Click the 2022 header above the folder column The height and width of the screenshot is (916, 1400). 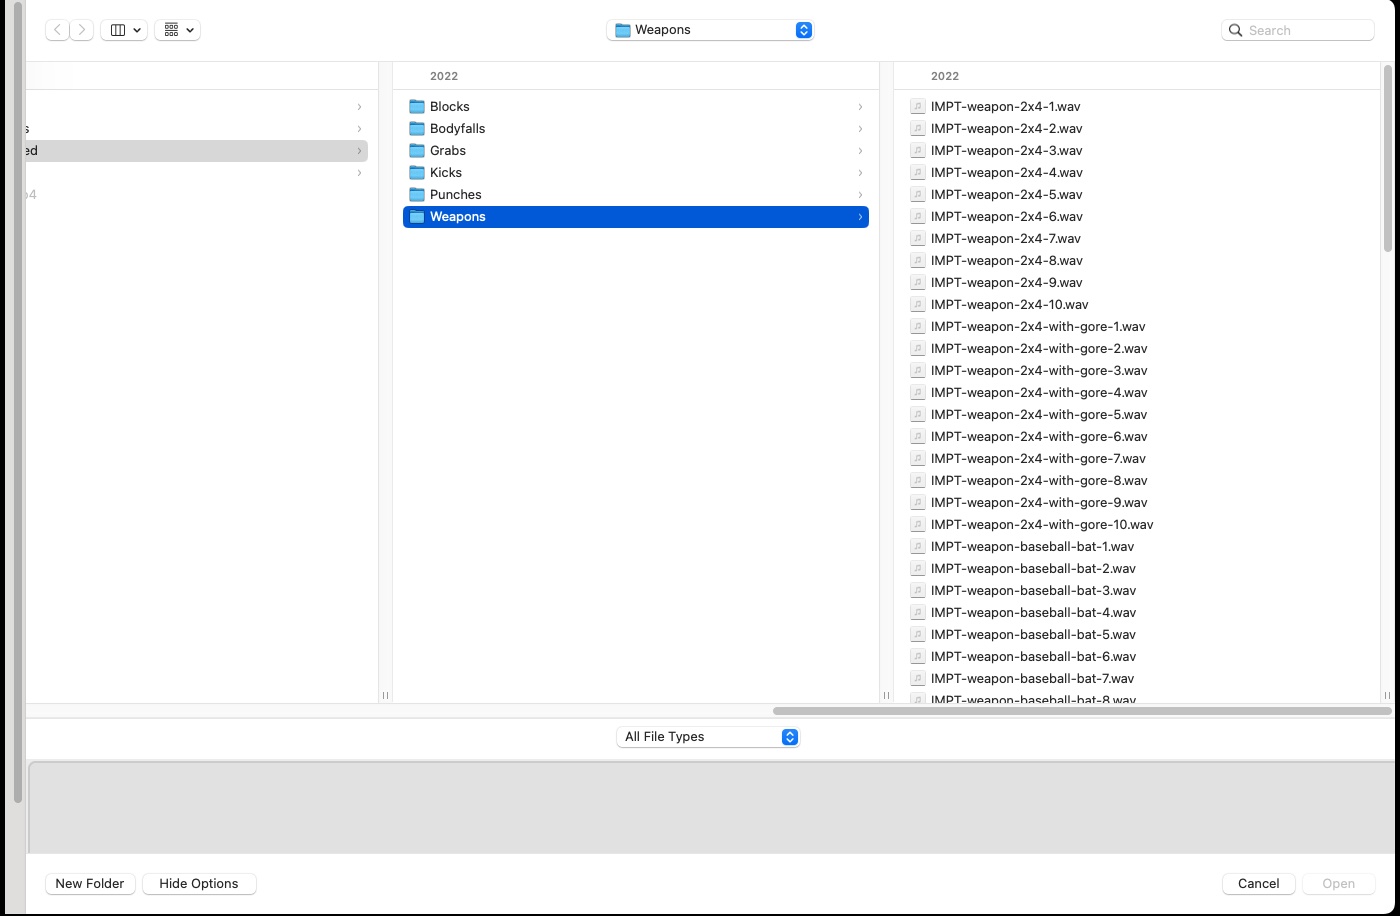point(444,76)
